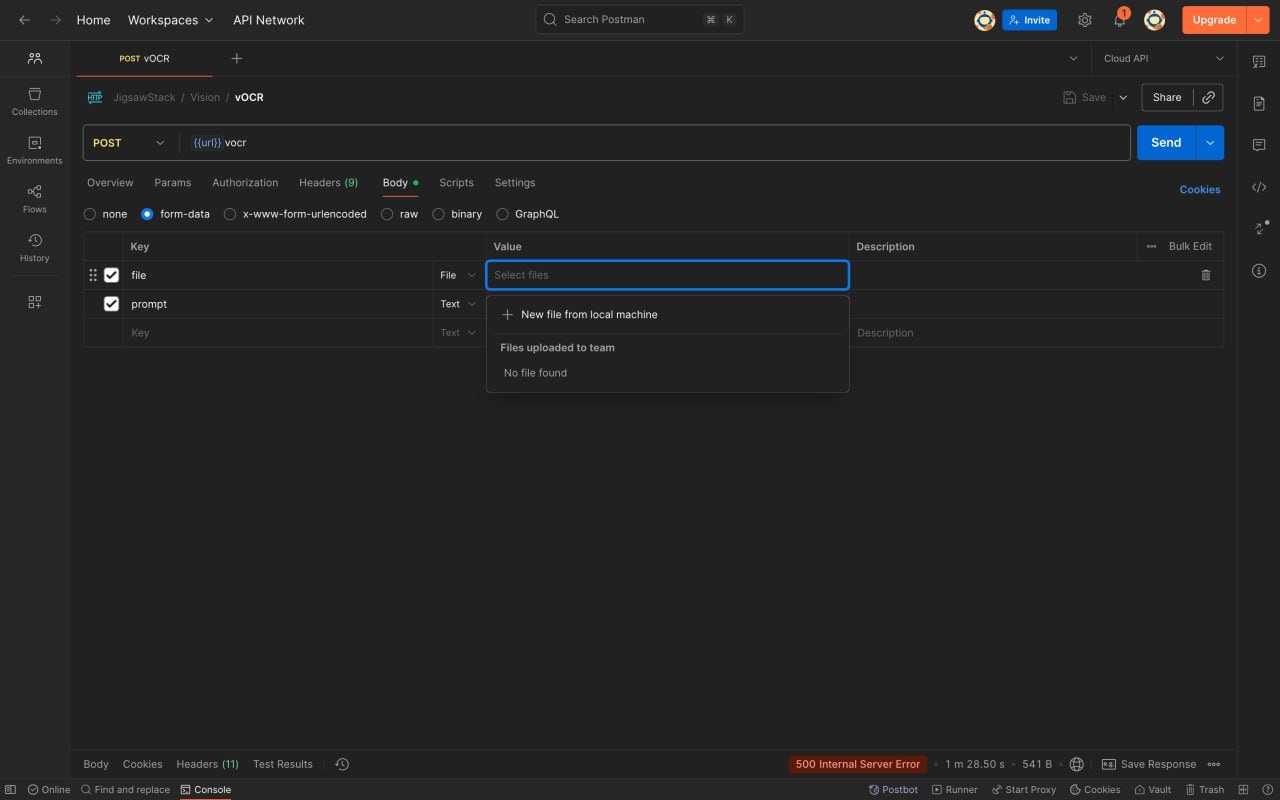Screen dimensions: 1280x800
Task: Open the documentation icon in right sidebar
Action: tap(1259, 103)
